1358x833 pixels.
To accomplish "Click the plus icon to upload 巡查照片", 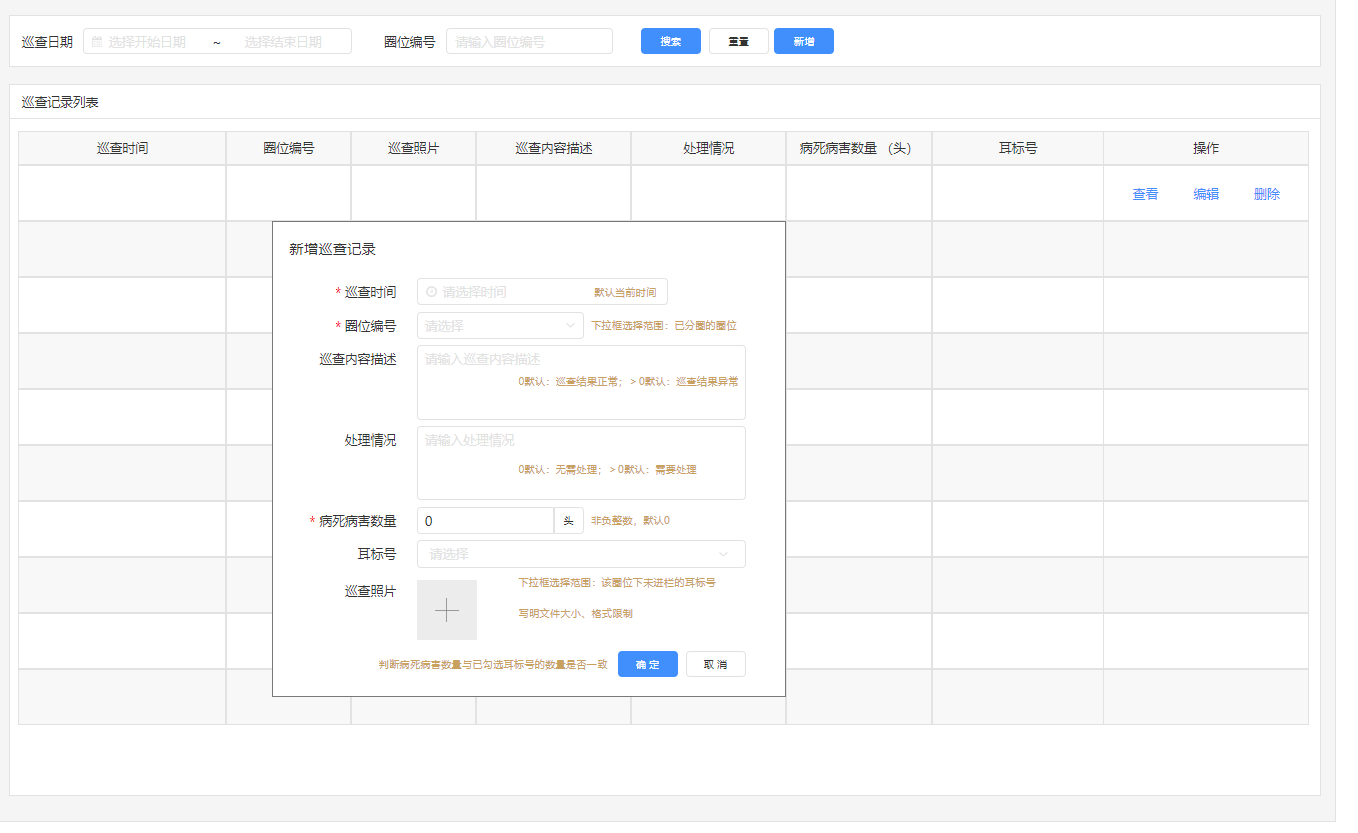I will (447, 610).
